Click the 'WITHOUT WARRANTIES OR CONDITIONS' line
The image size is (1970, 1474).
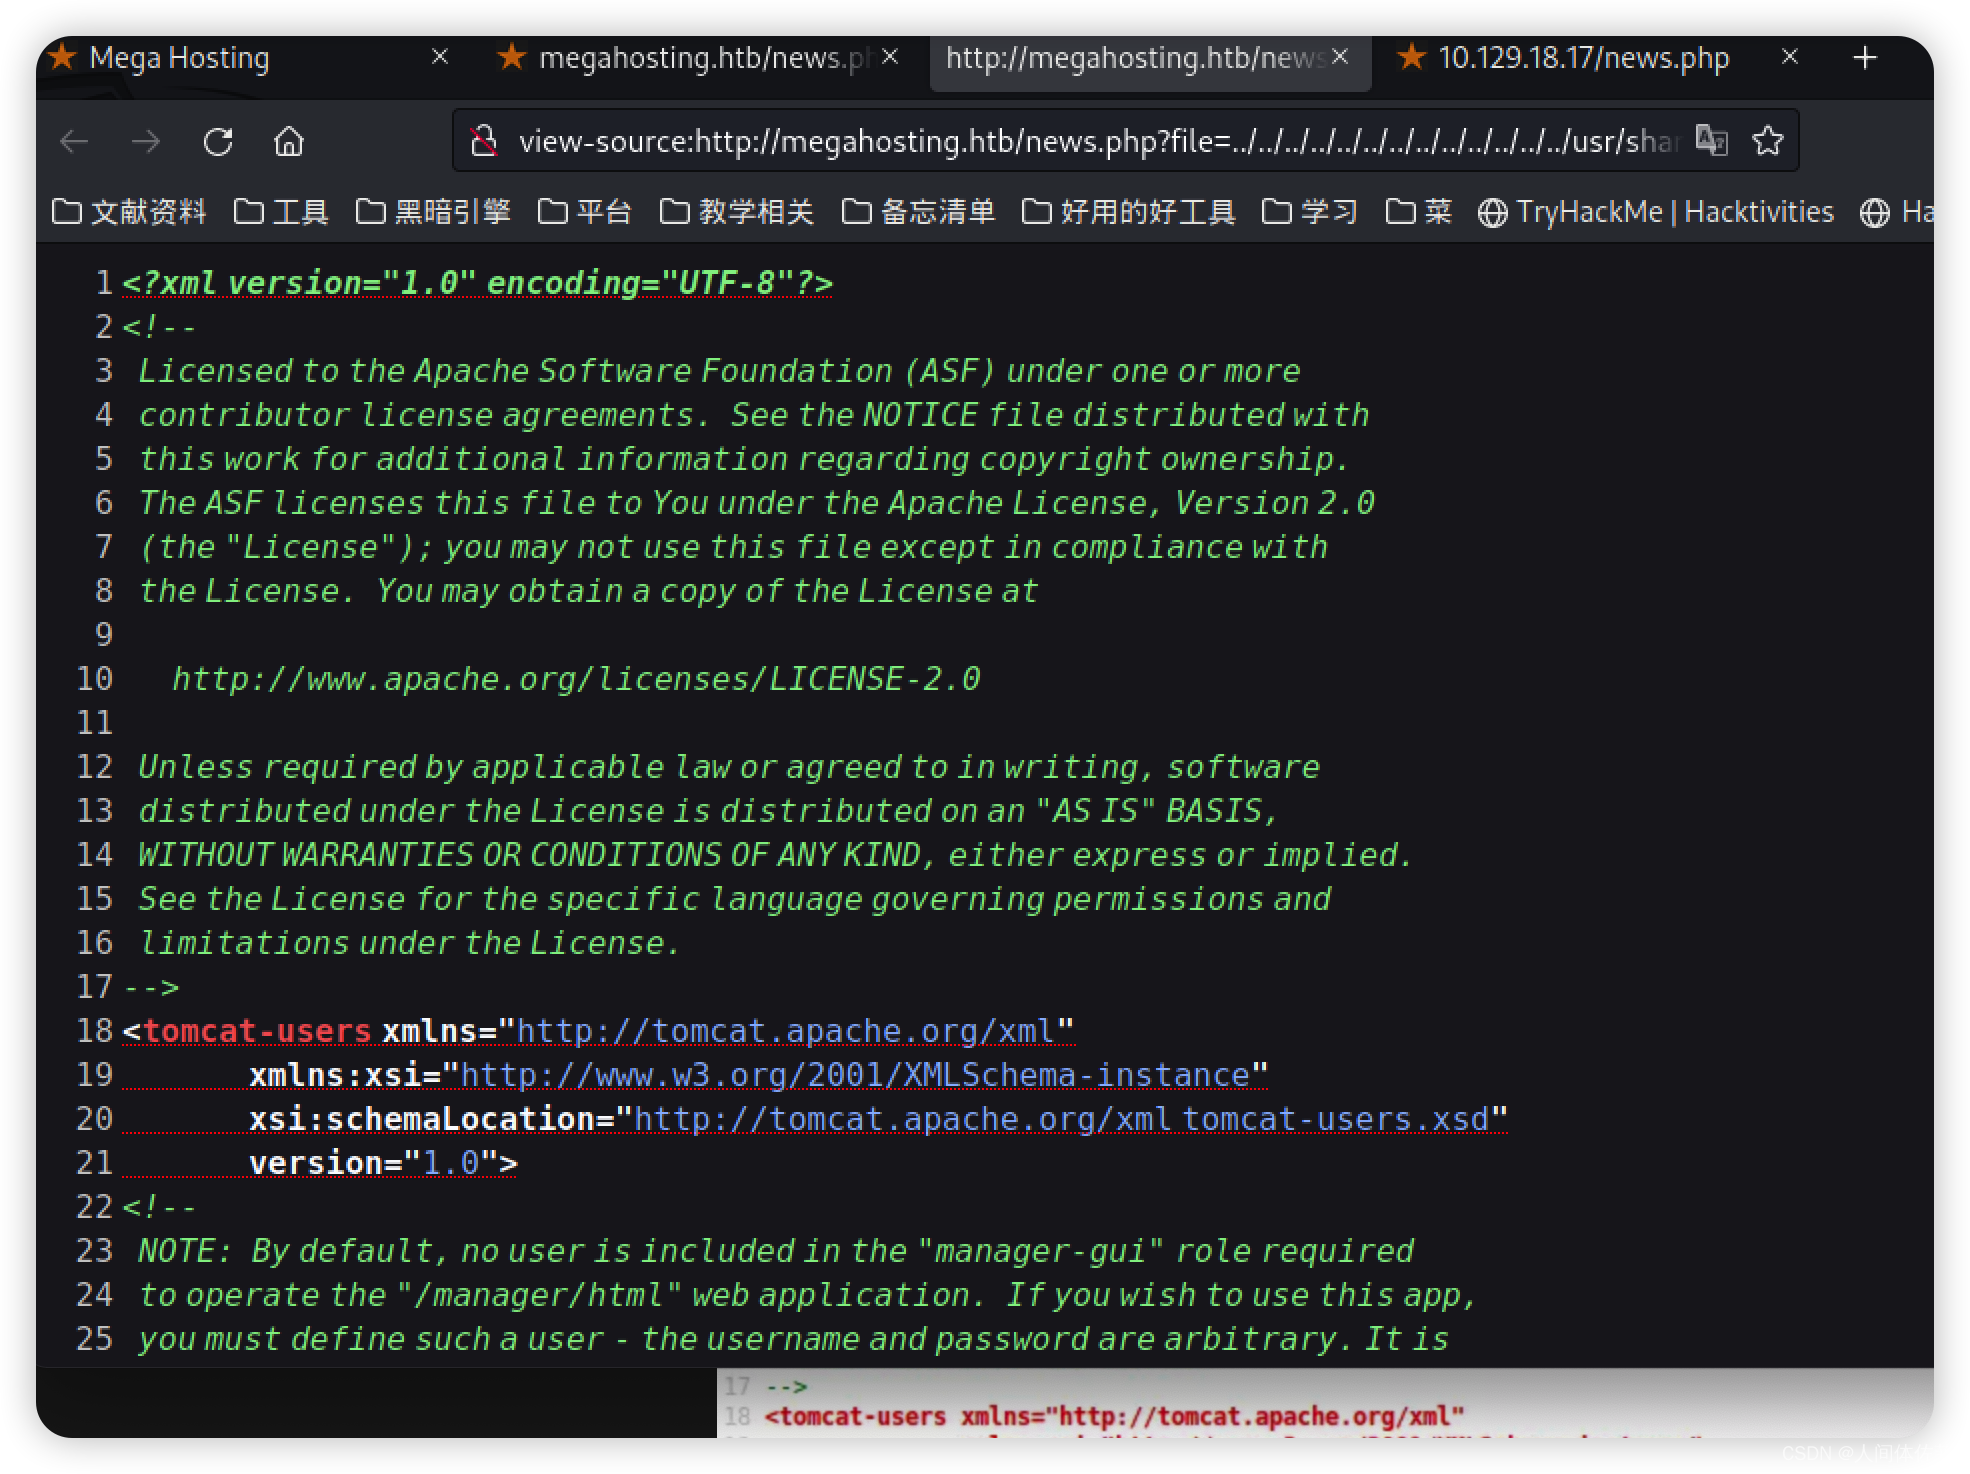click(x=775, y=855)
